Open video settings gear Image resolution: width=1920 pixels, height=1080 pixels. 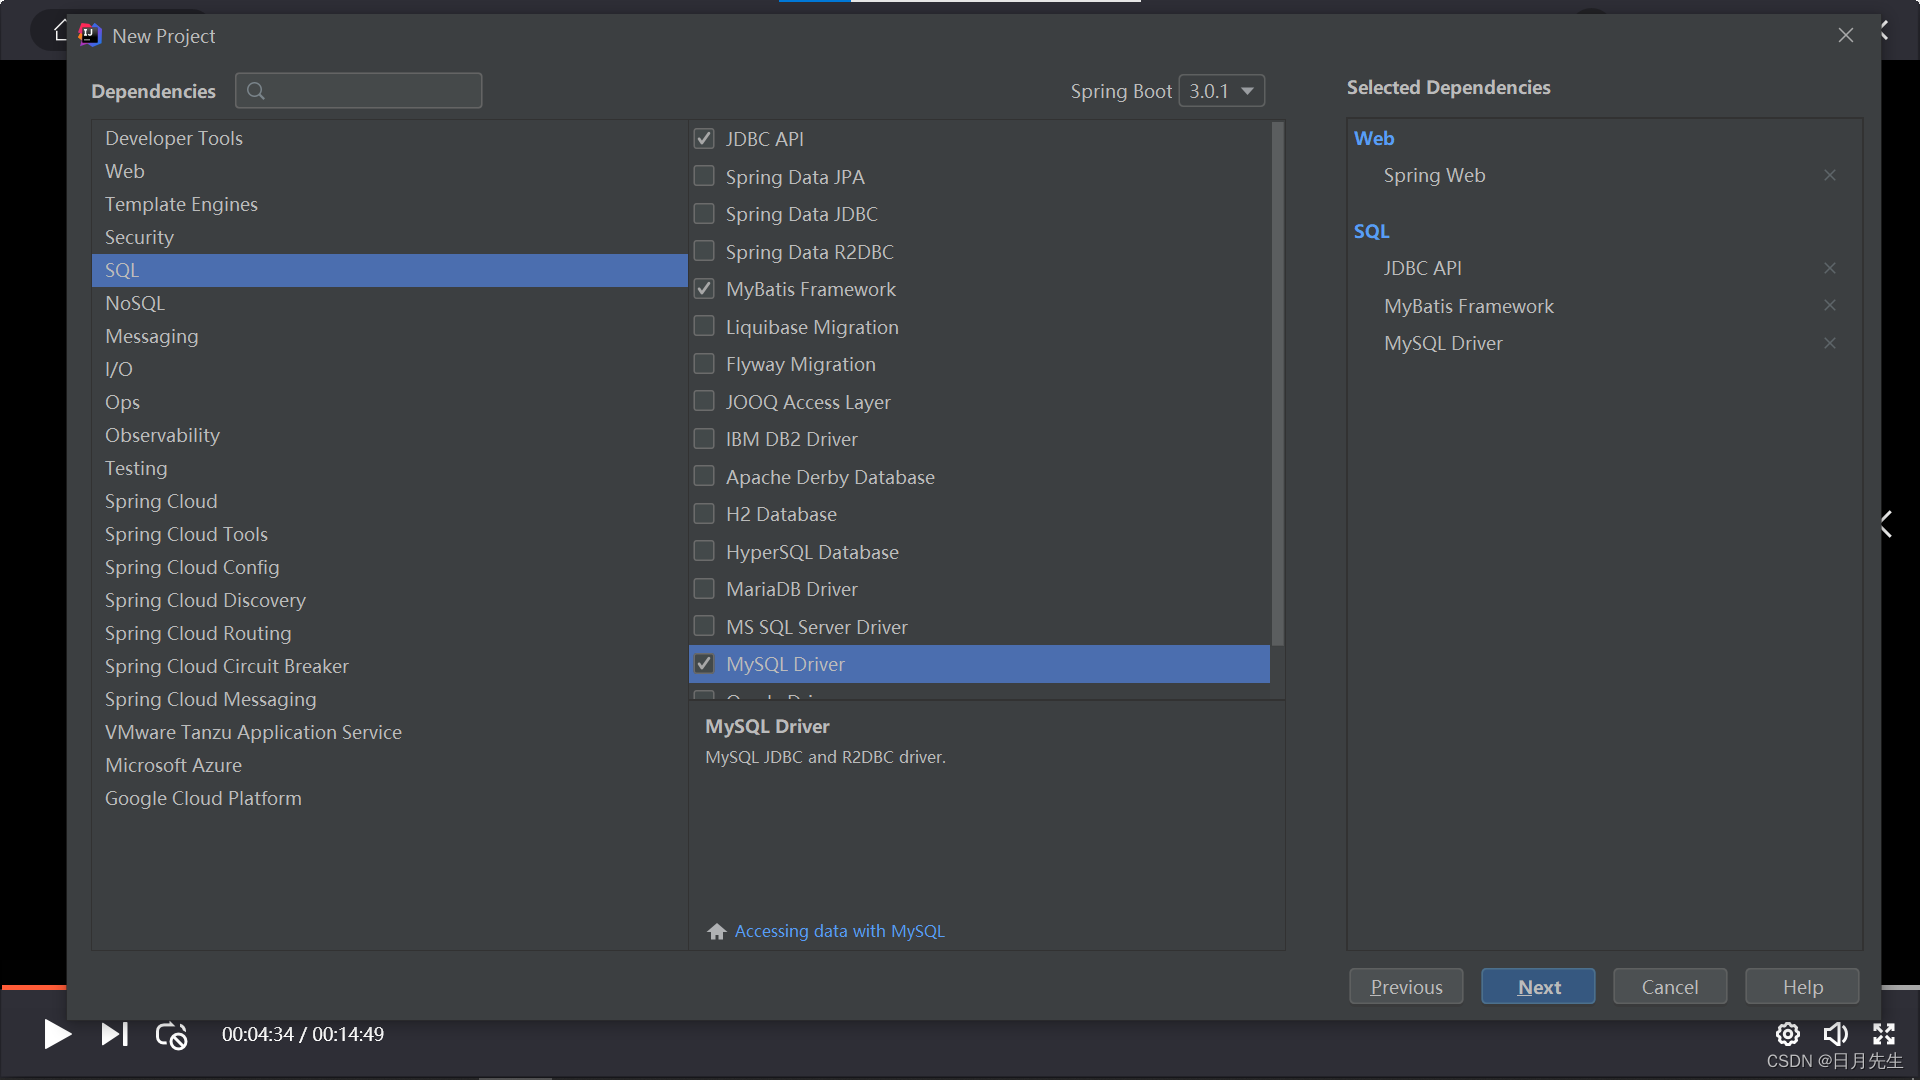(x=1787, y=1034)
